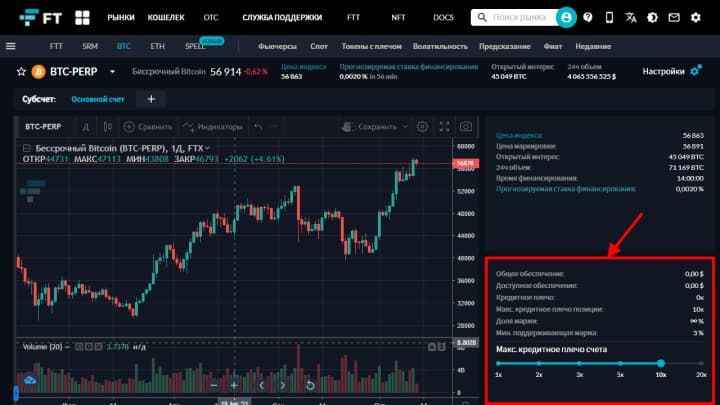Select the ETH coin tab
This screenshot has width=720, height=405.
pos(157,46)
